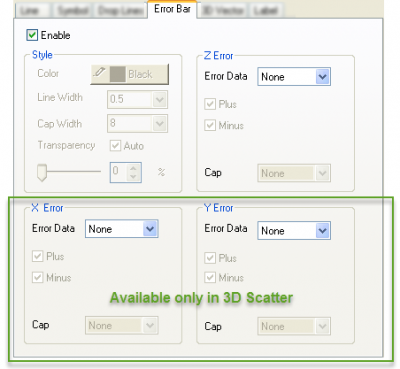Click the transparency percent value field
Image resolution: width=400 pixels, height=369 pixels.
point(118,172)
